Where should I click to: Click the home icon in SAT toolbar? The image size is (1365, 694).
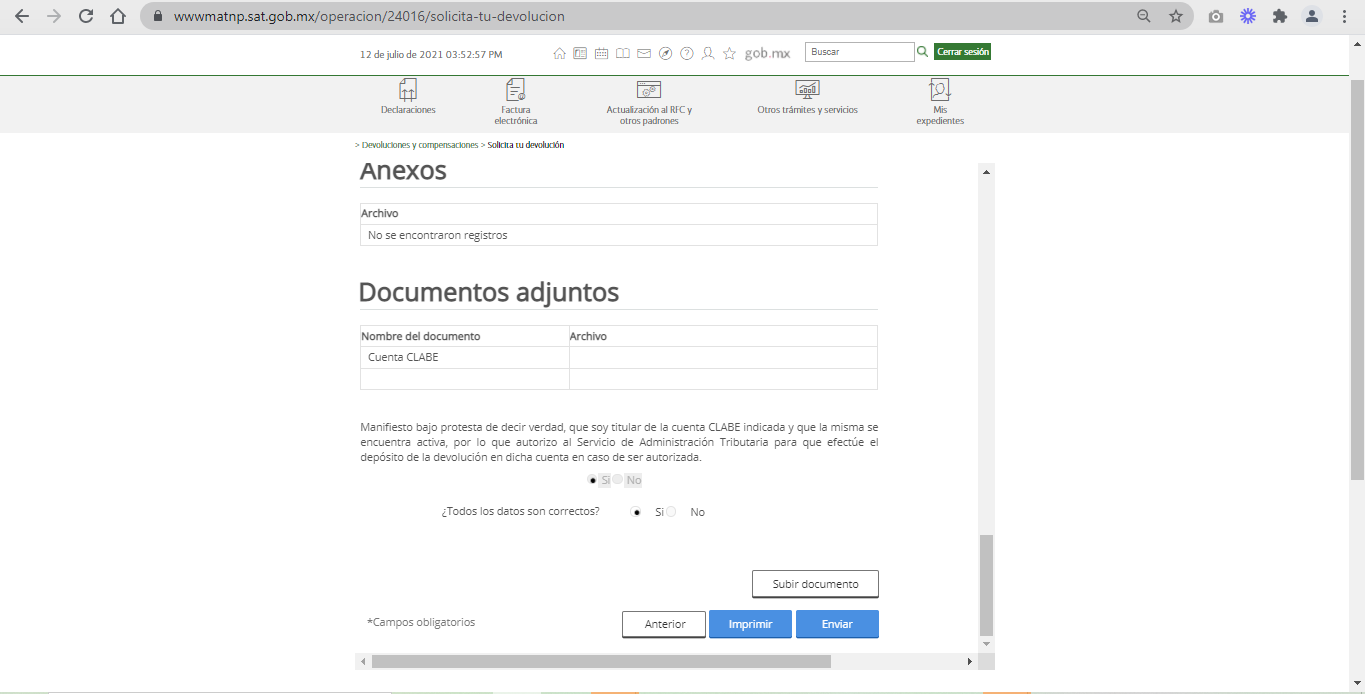pyautogui.click(x=560, y=53)
